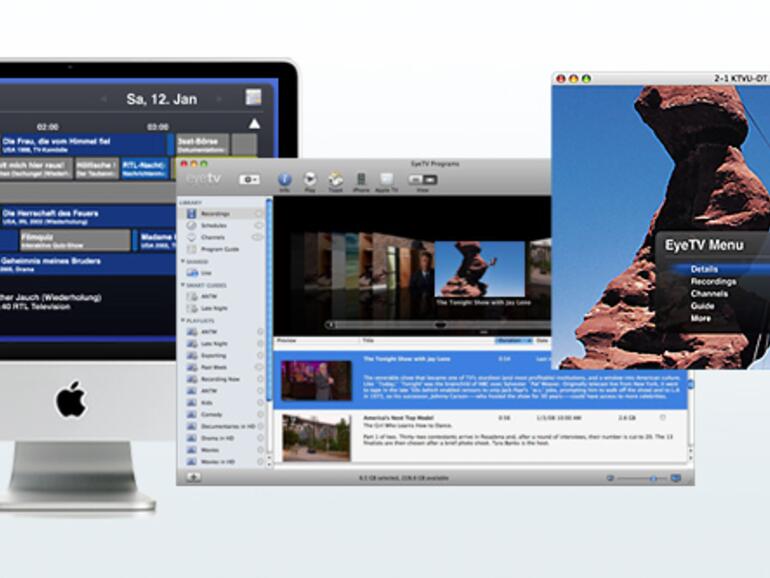Click America's Next Top Model thumbnail
This screenshot has width=770, height=578.
(317, 438)
